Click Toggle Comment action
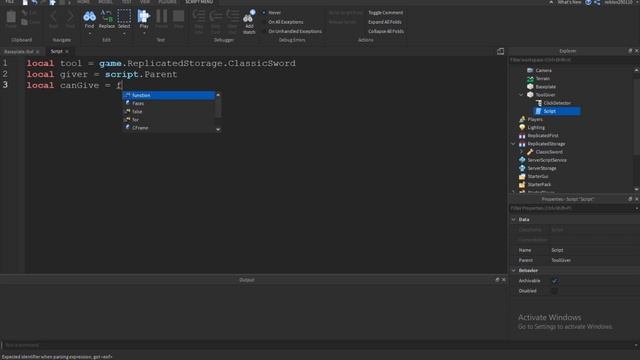 click(385, 13)
